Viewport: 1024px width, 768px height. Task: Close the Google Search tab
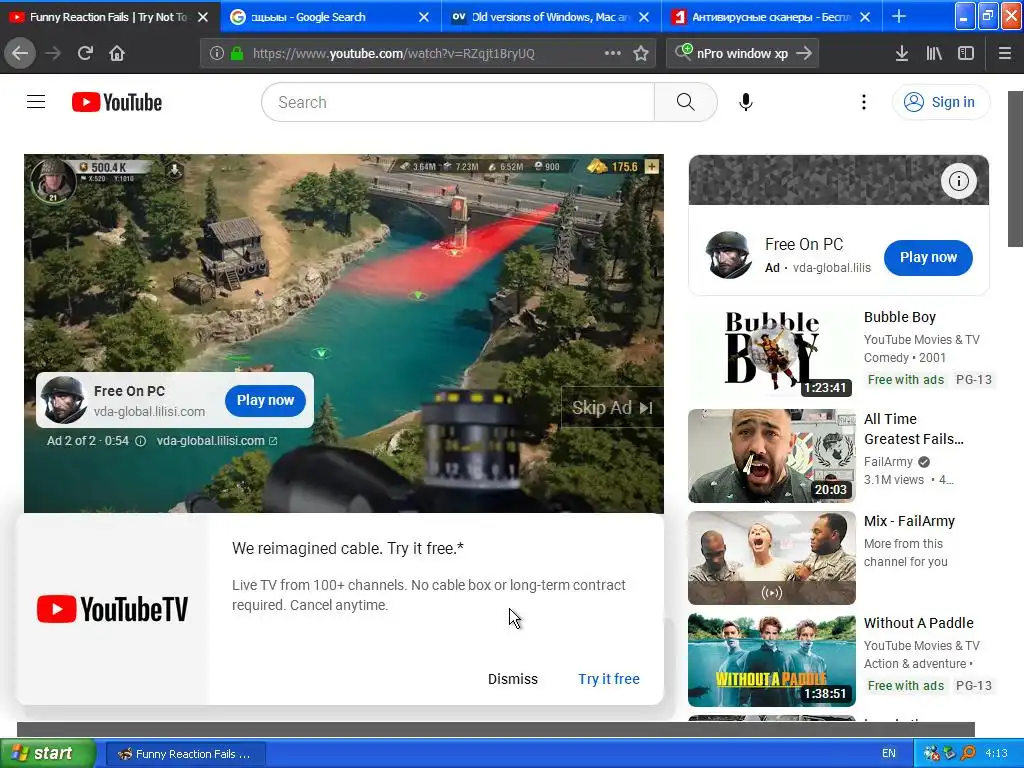tap(424, 17)
